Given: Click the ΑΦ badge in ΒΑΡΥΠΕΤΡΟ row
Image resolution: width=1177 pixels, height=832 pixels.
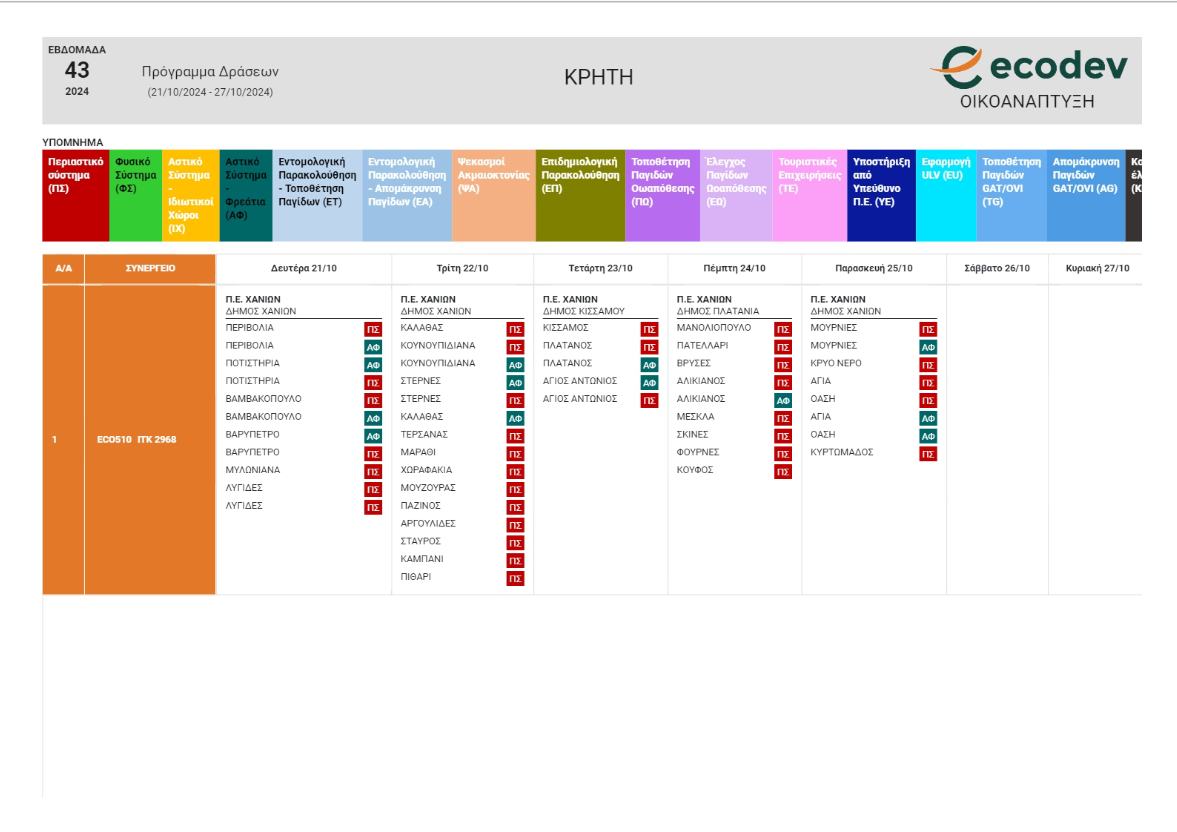Looking at the screenshot, I should [x=373, y=436].
